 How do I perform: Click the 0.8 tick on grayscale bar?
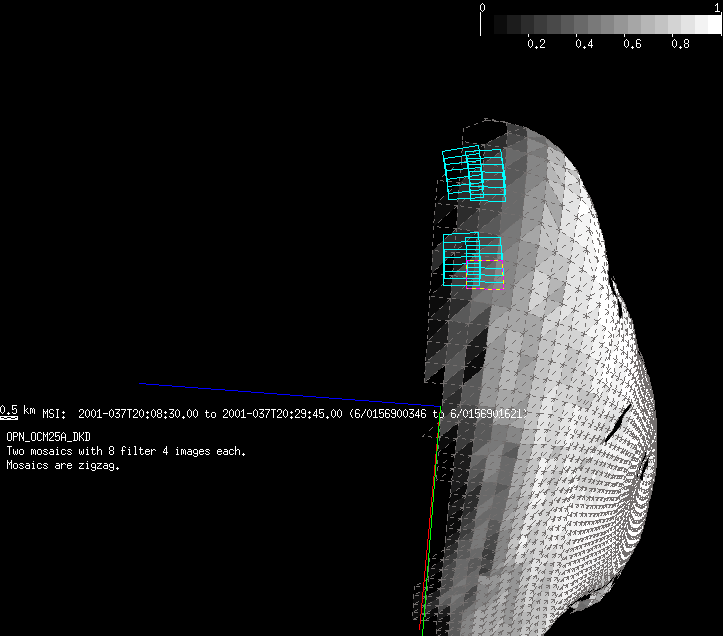pyautogui.click(x=680, y=44)
